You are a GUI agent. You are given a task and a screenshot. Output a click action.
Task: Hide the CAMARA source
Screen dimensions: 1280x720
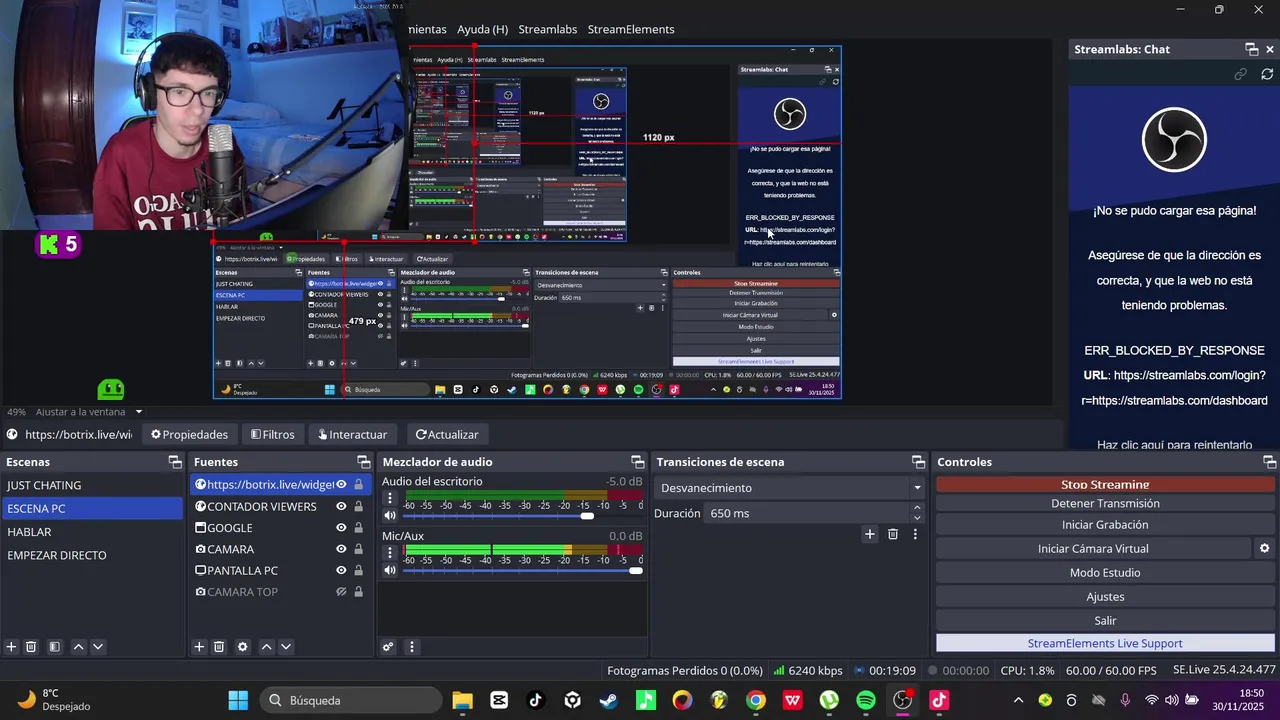click(x=341, y=549)
